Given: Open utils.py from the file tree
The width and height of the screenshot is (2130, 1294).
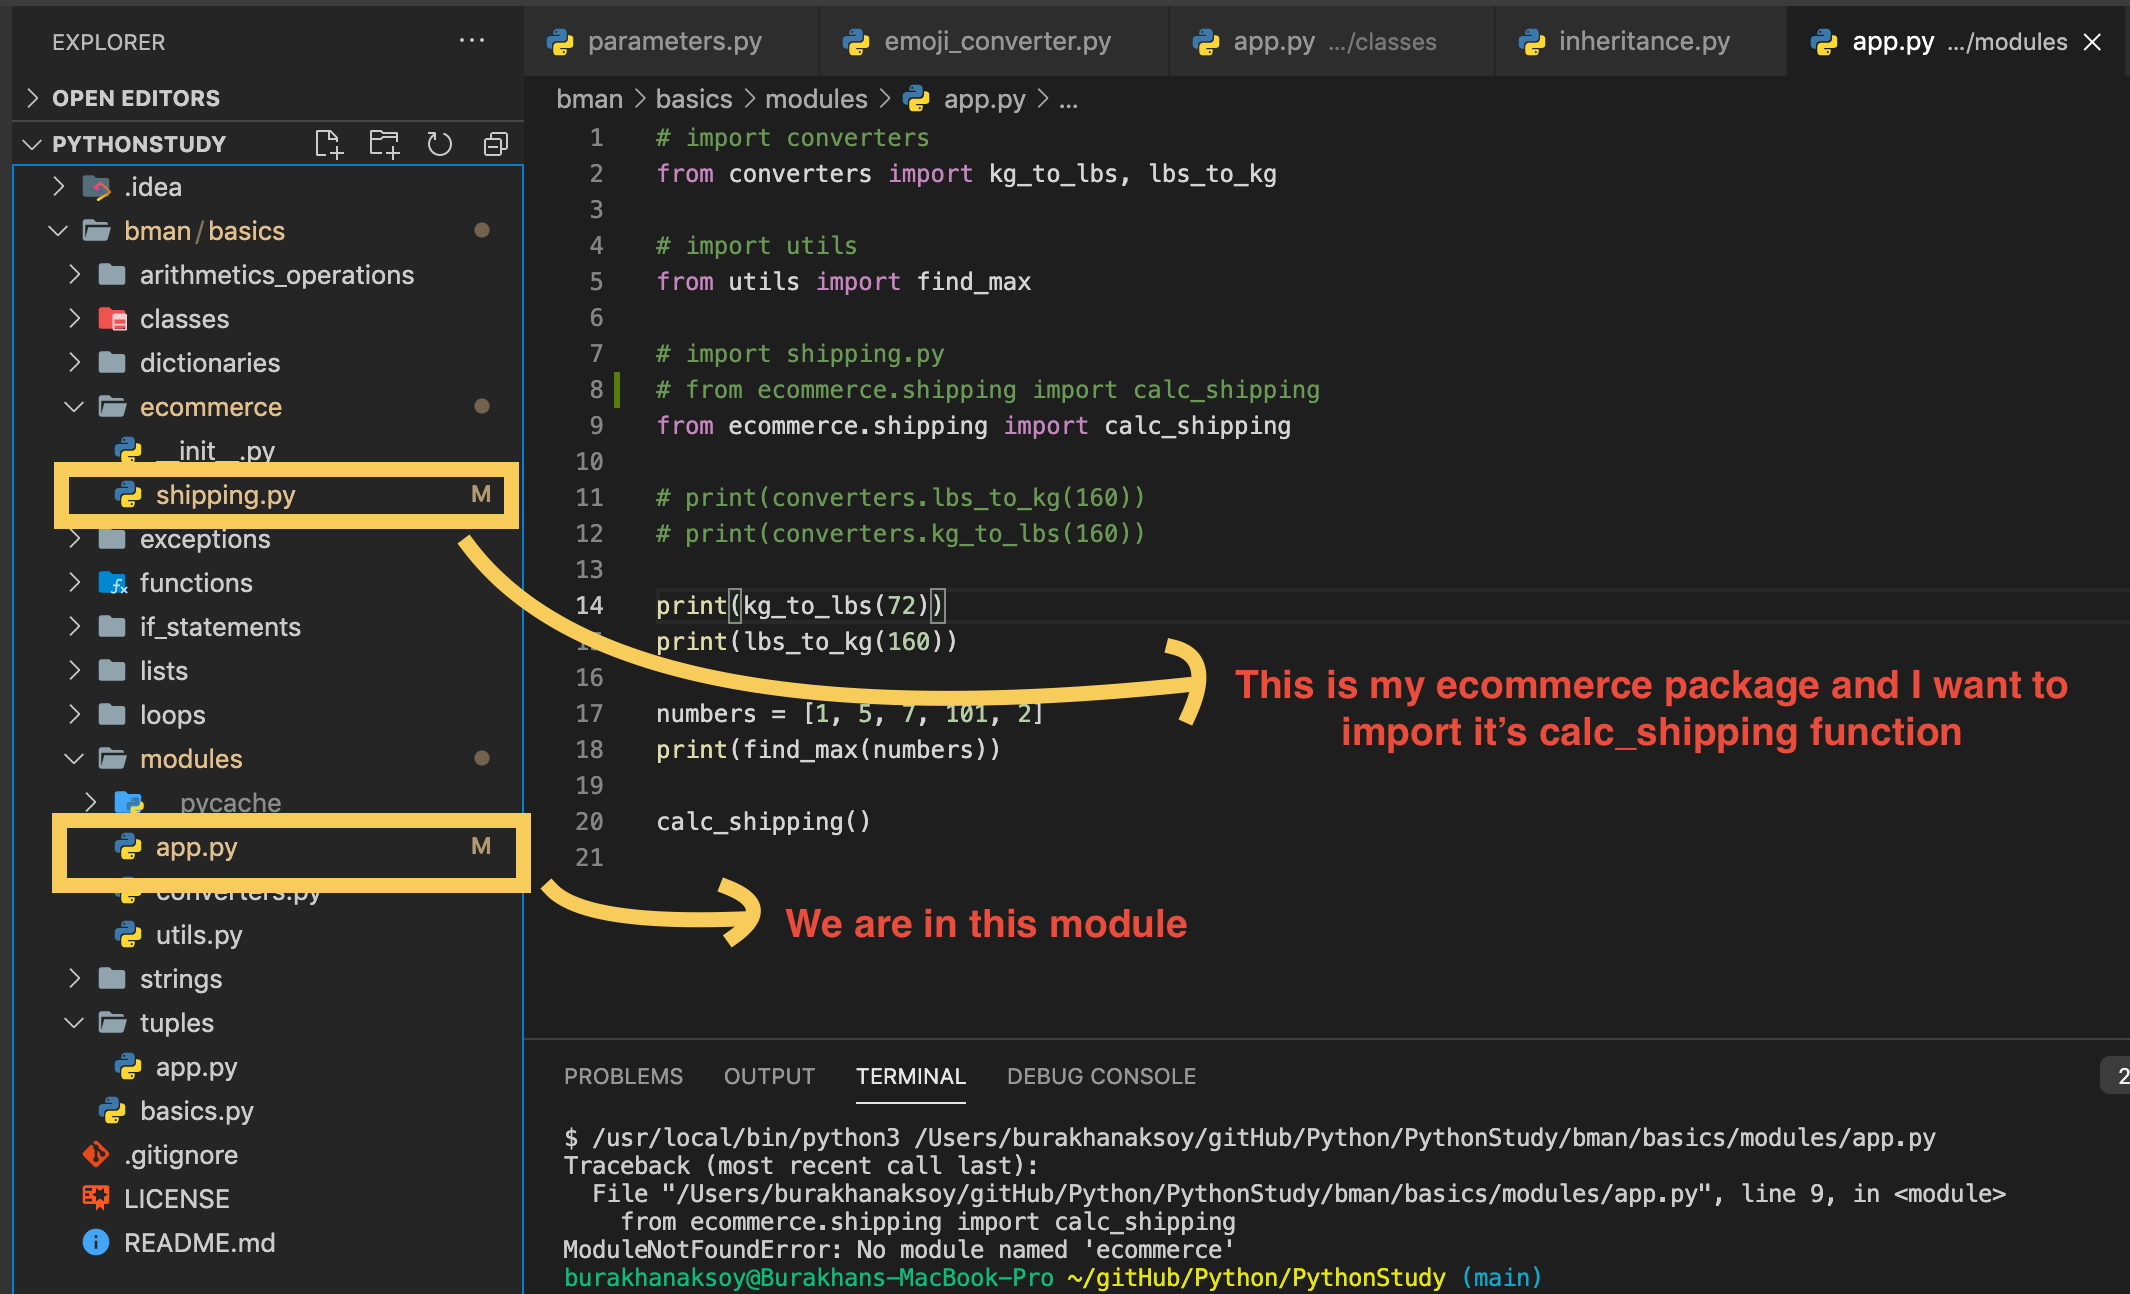Looking at the screenshot, I should [x=199, y=935].
